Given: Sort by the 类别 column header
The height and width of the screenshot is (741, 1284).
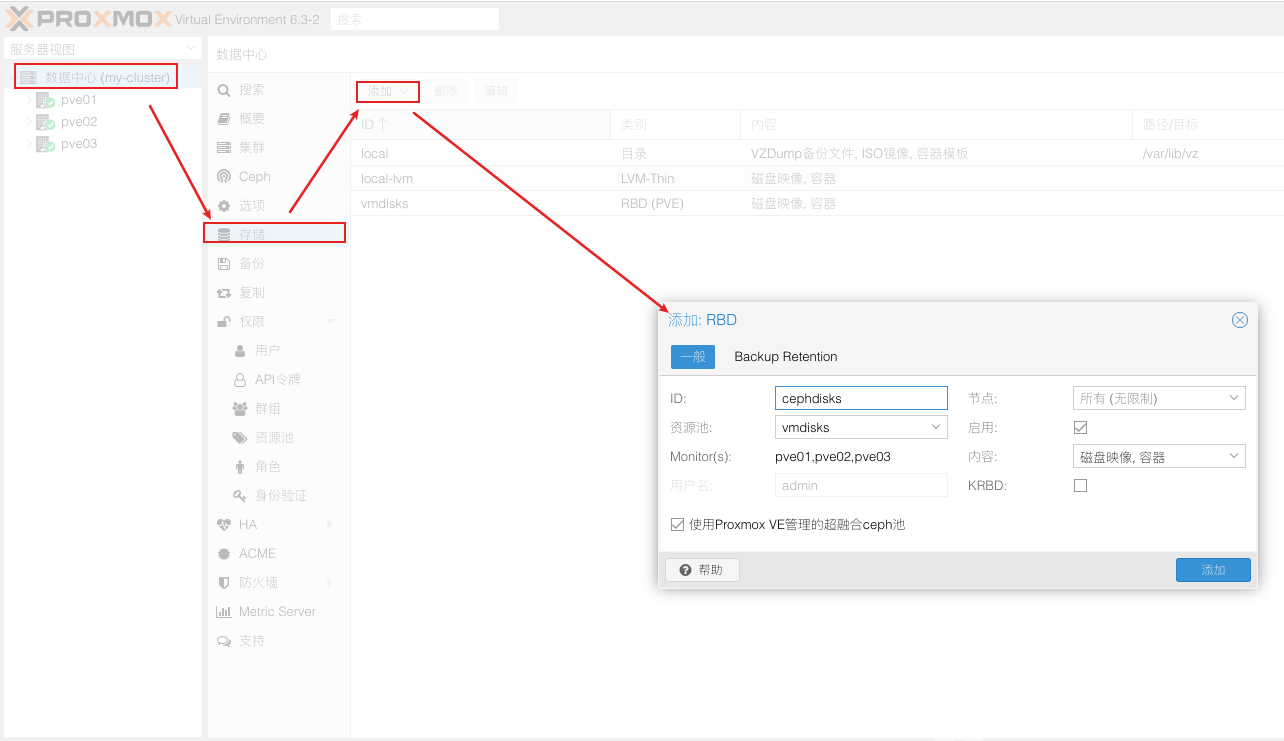Looking at the screenshot, I should point(675,125).
